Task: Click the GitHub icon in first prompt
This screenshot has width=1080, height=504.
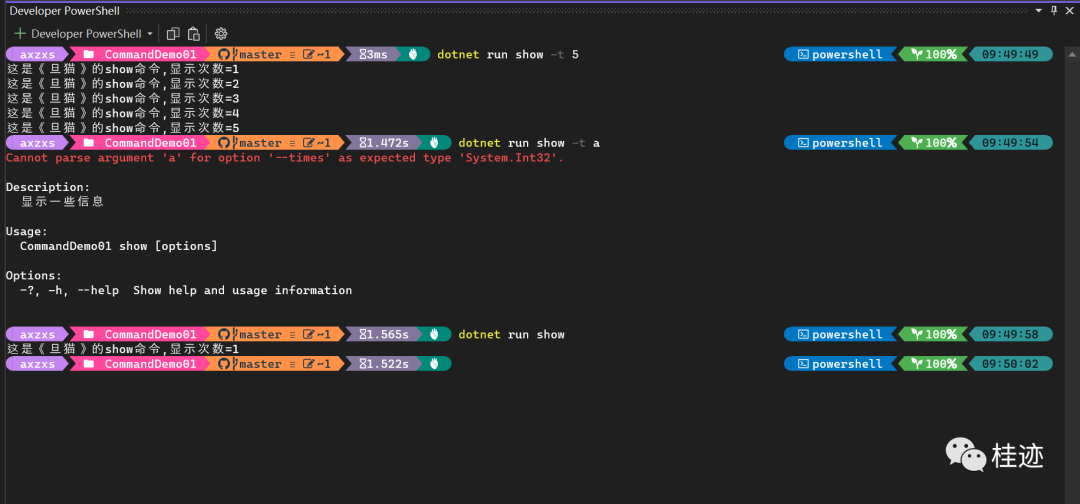Action: point(225,54)
